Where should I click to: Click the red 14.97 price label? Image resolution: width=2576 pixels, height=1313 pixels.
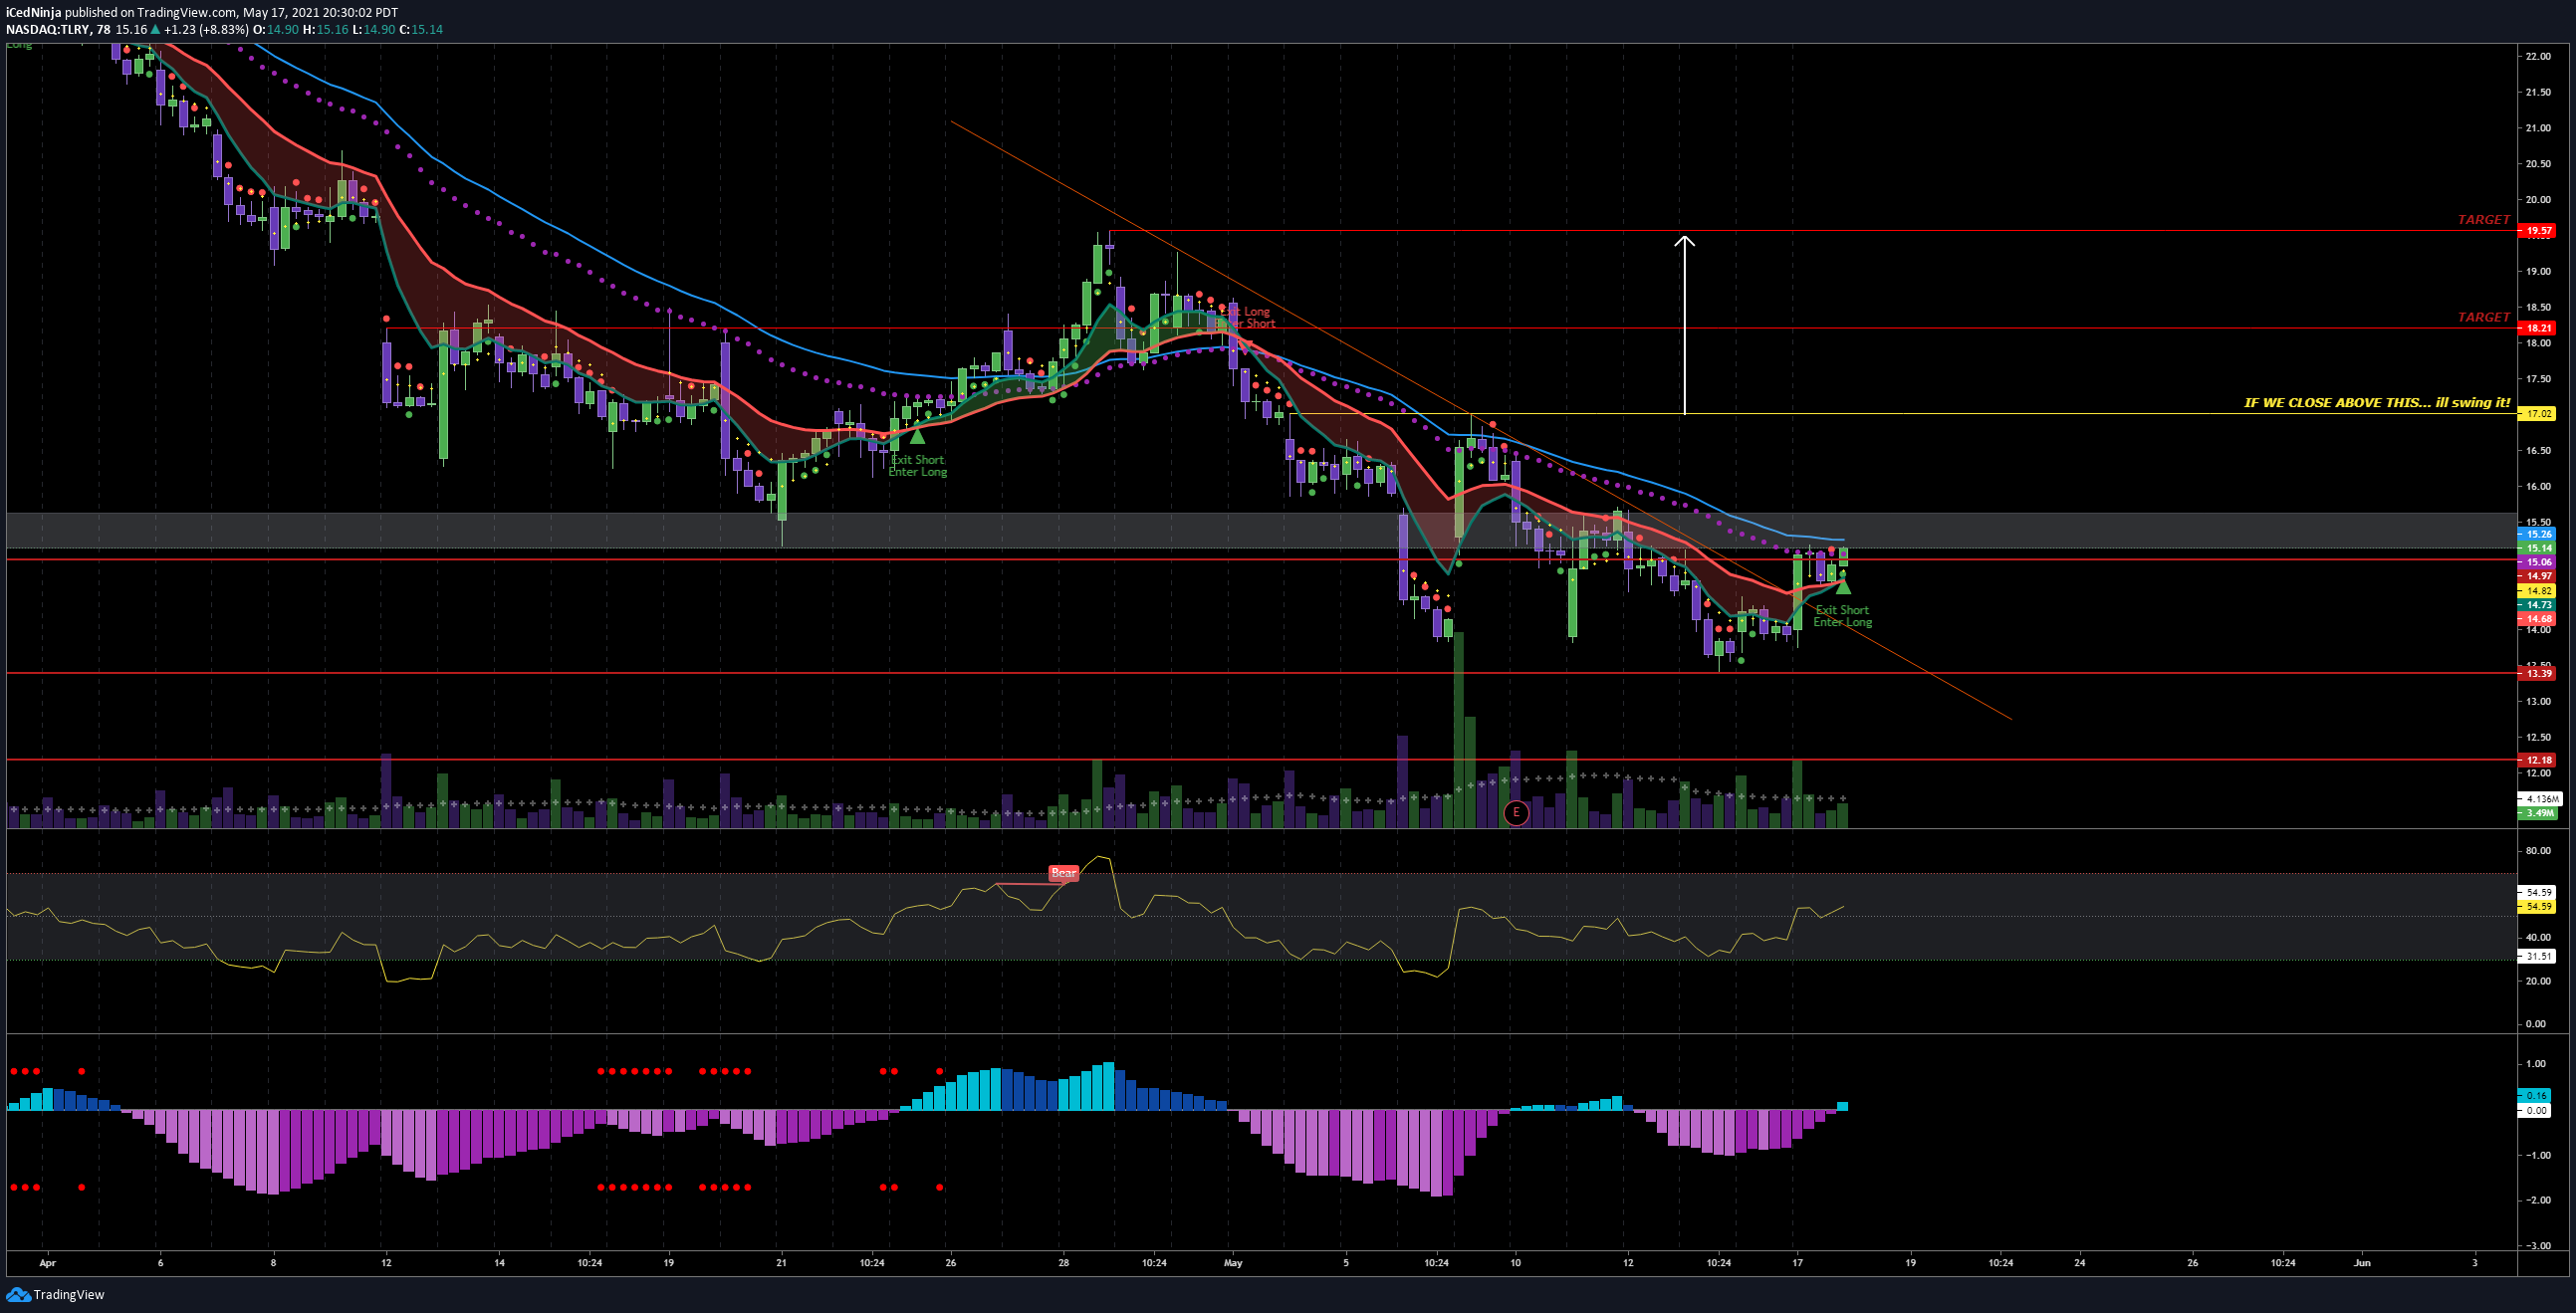click(x=2539, y=576)
